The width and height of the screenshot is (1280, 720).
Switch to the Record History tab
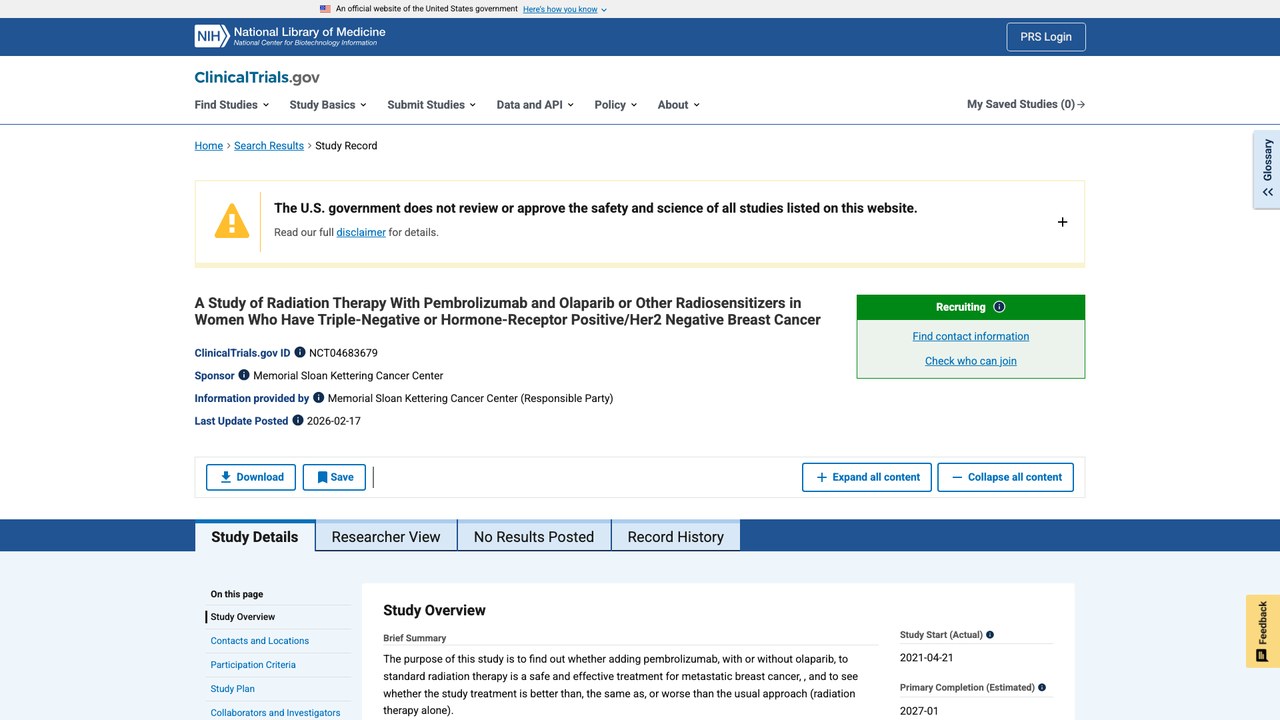pos(676,536)
